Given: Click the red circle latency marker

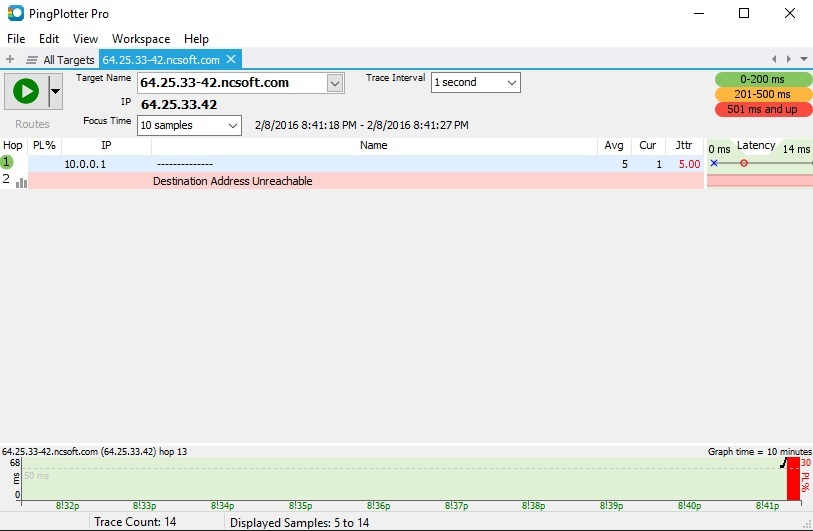Looking at the screenshot, I should click(744, 163).
